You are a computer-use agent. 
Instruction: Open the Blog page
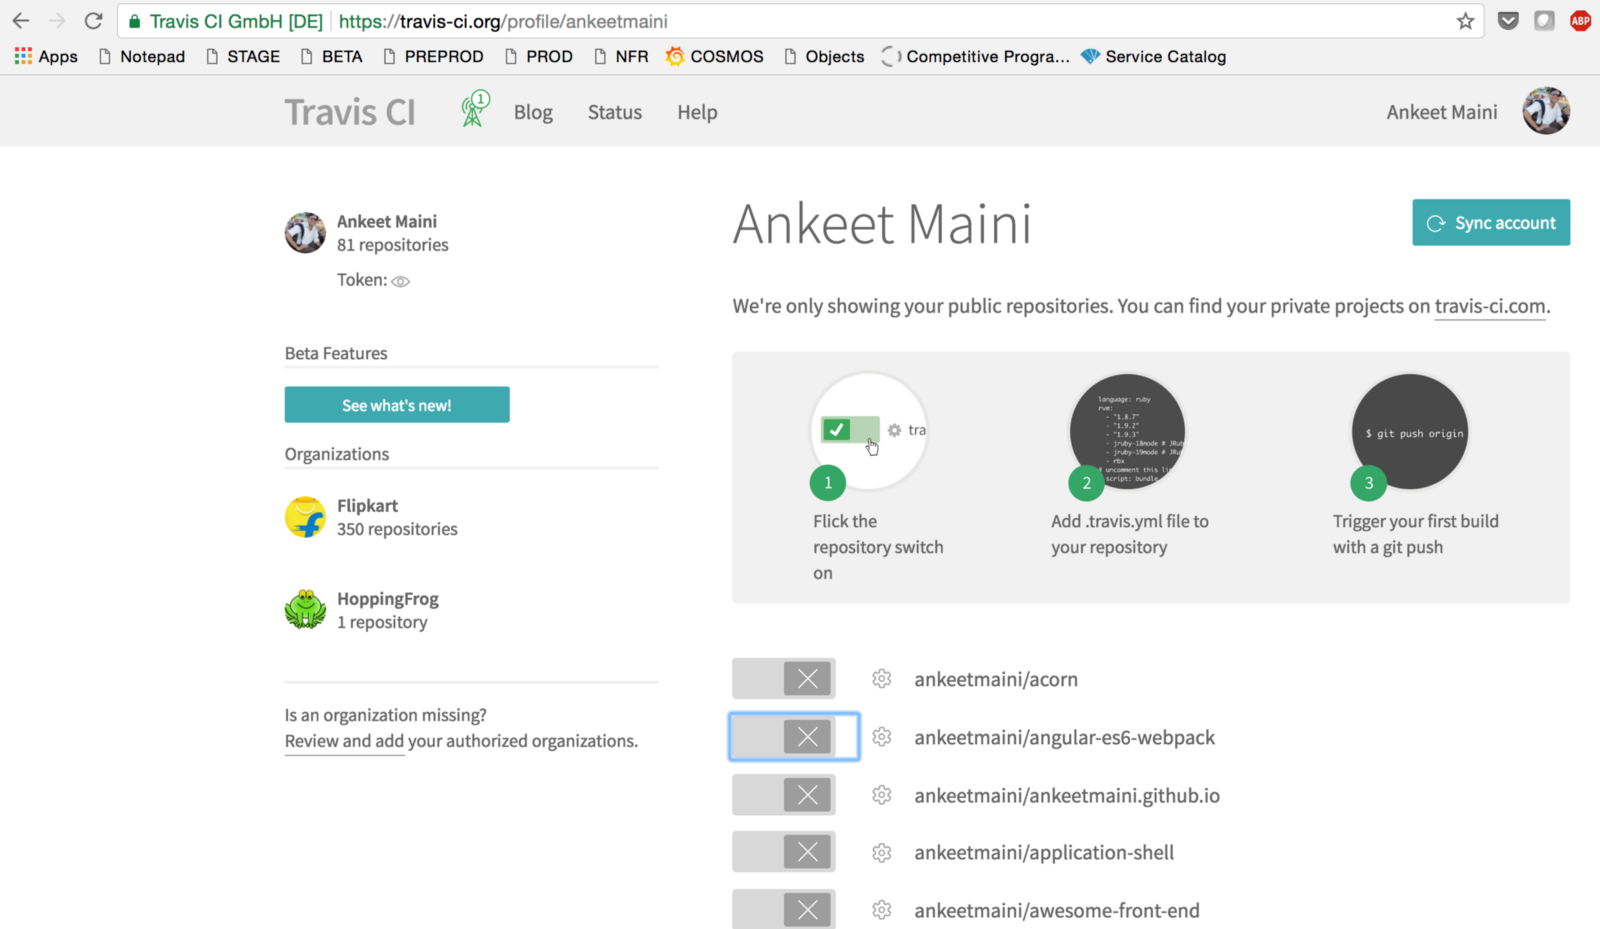point(533,112)
